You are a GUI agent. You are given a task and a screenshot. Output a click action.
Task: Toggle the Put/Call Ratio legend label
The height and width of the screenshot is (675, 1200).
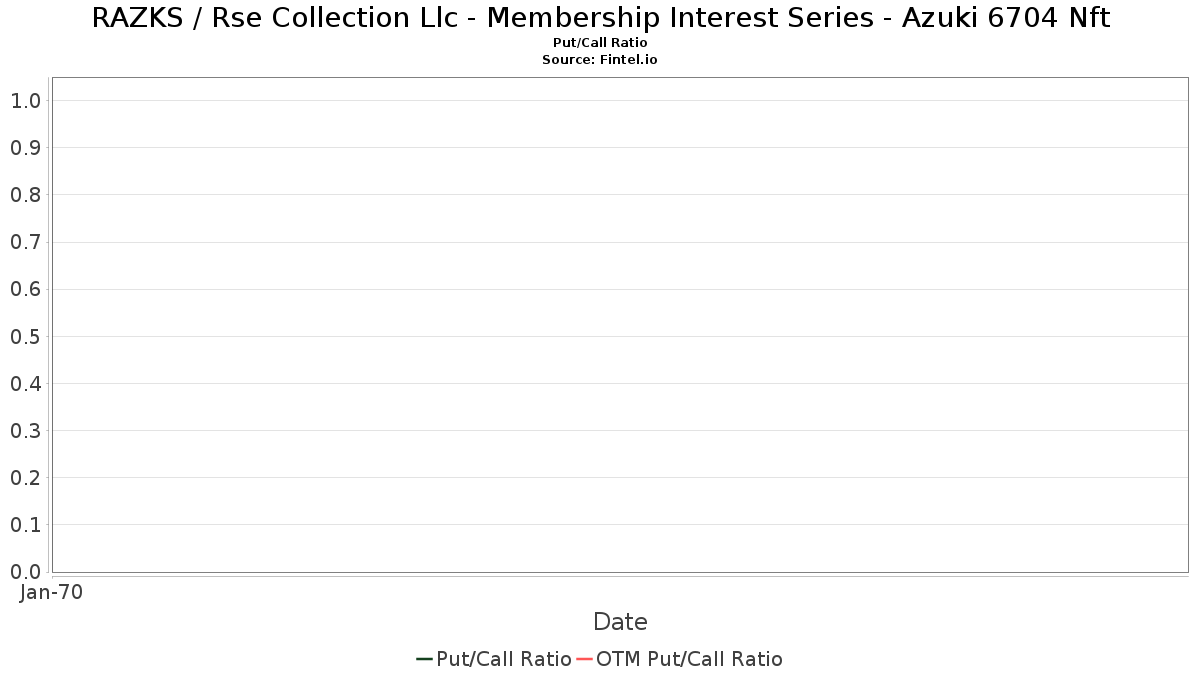504,659
